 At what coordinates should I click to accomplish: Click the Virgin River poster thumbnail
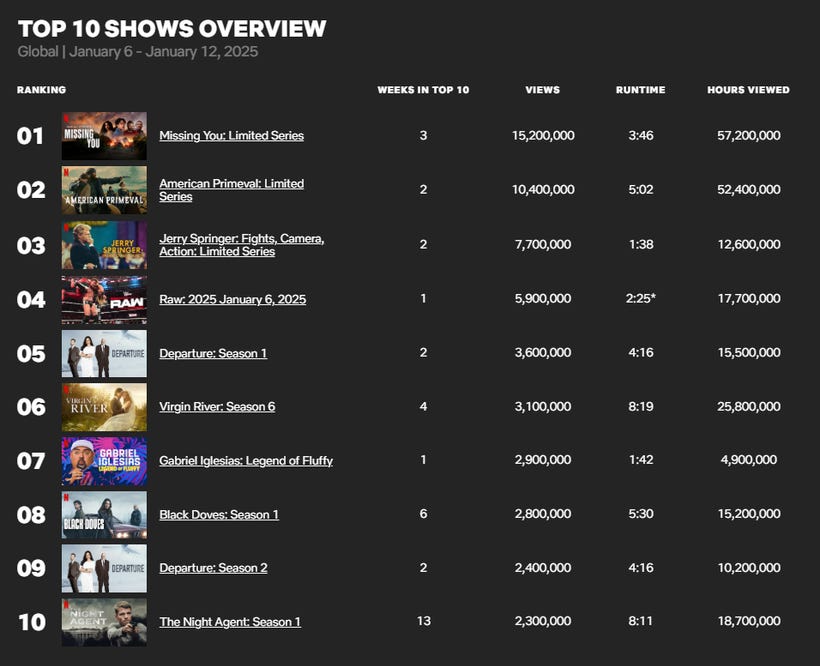pos(104,407)
